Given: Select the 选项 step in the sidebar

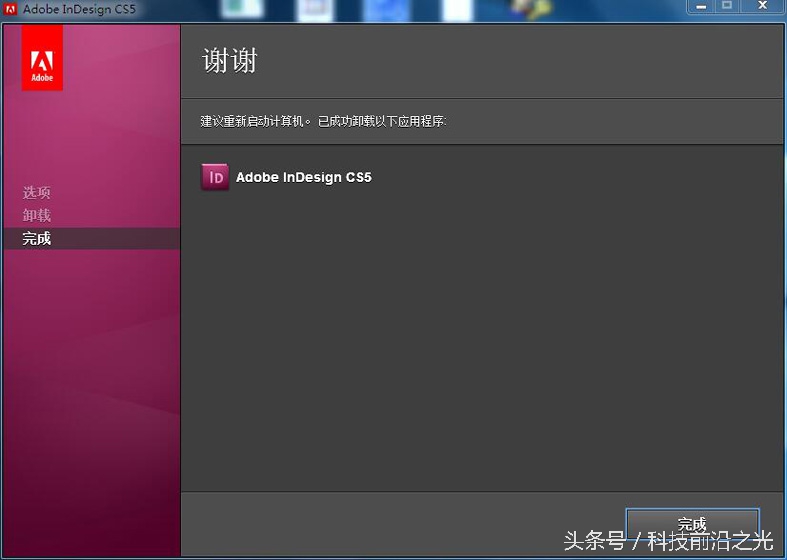Looking at the screenshot, I should click(x=36, y=193).
